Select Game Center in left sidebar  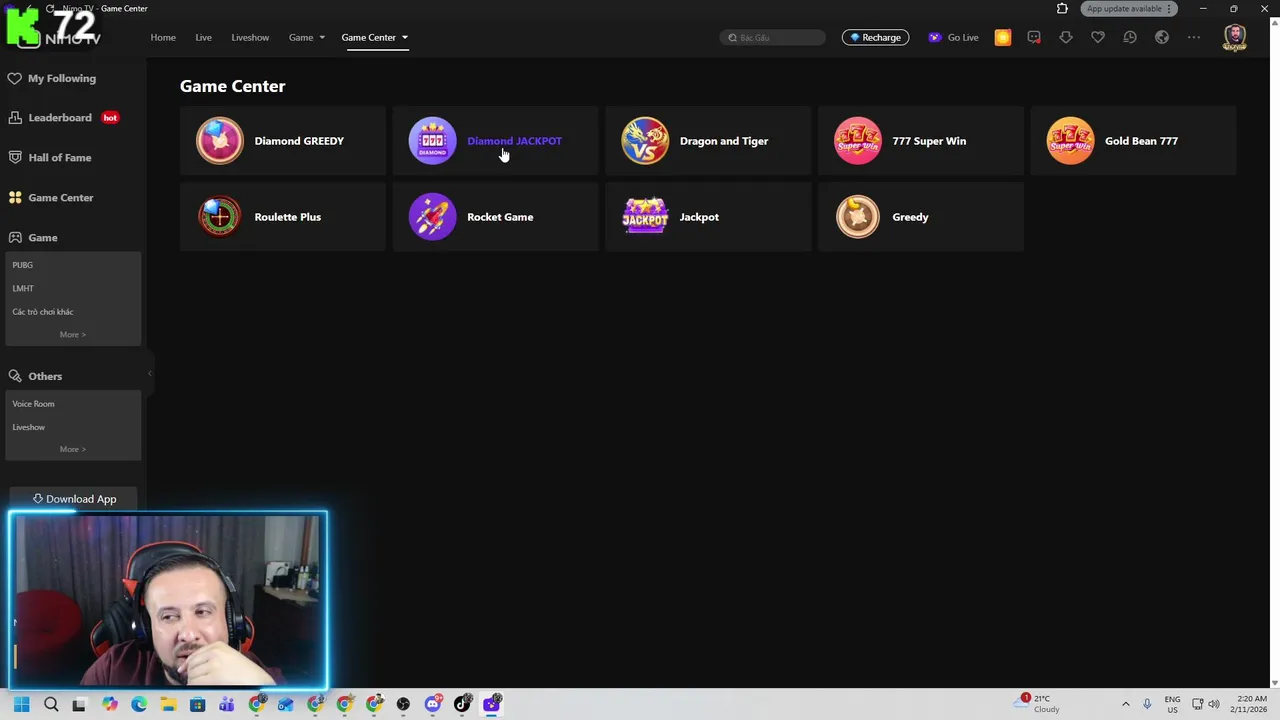point(51,197)
